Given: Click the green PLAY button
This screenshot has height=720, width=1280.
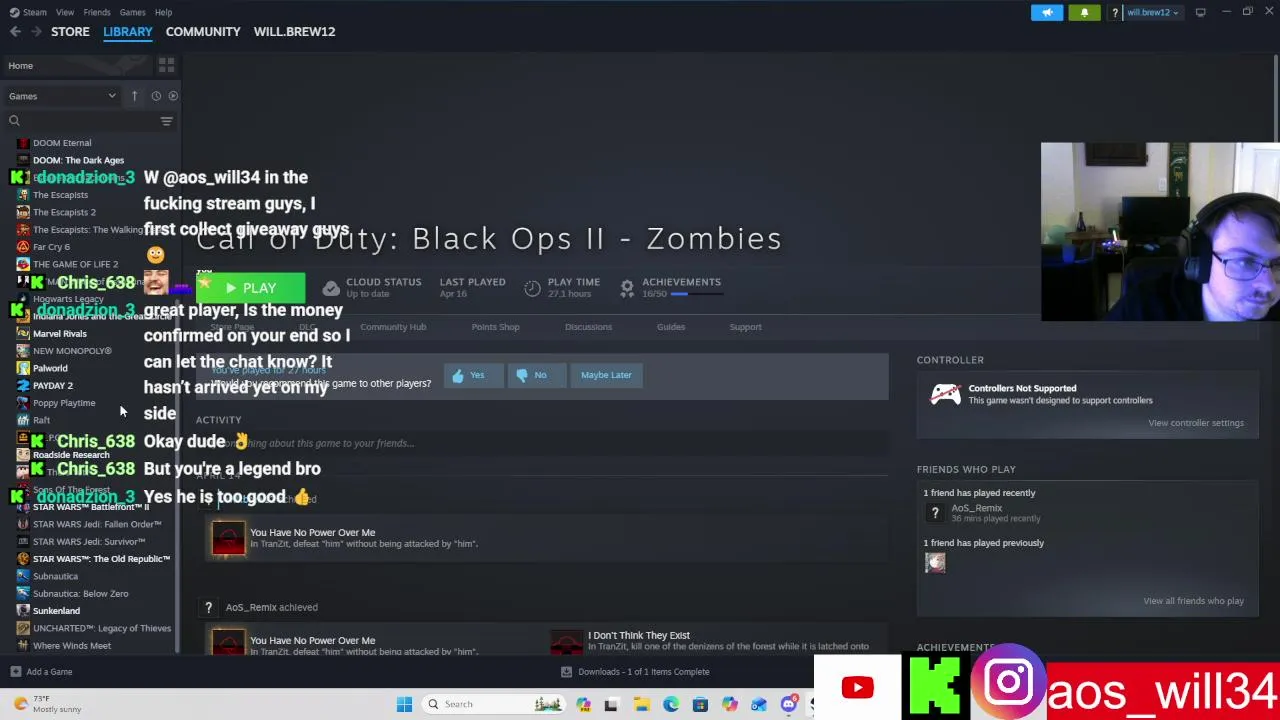Looking at the screenshot, I should tap(251, 288).
